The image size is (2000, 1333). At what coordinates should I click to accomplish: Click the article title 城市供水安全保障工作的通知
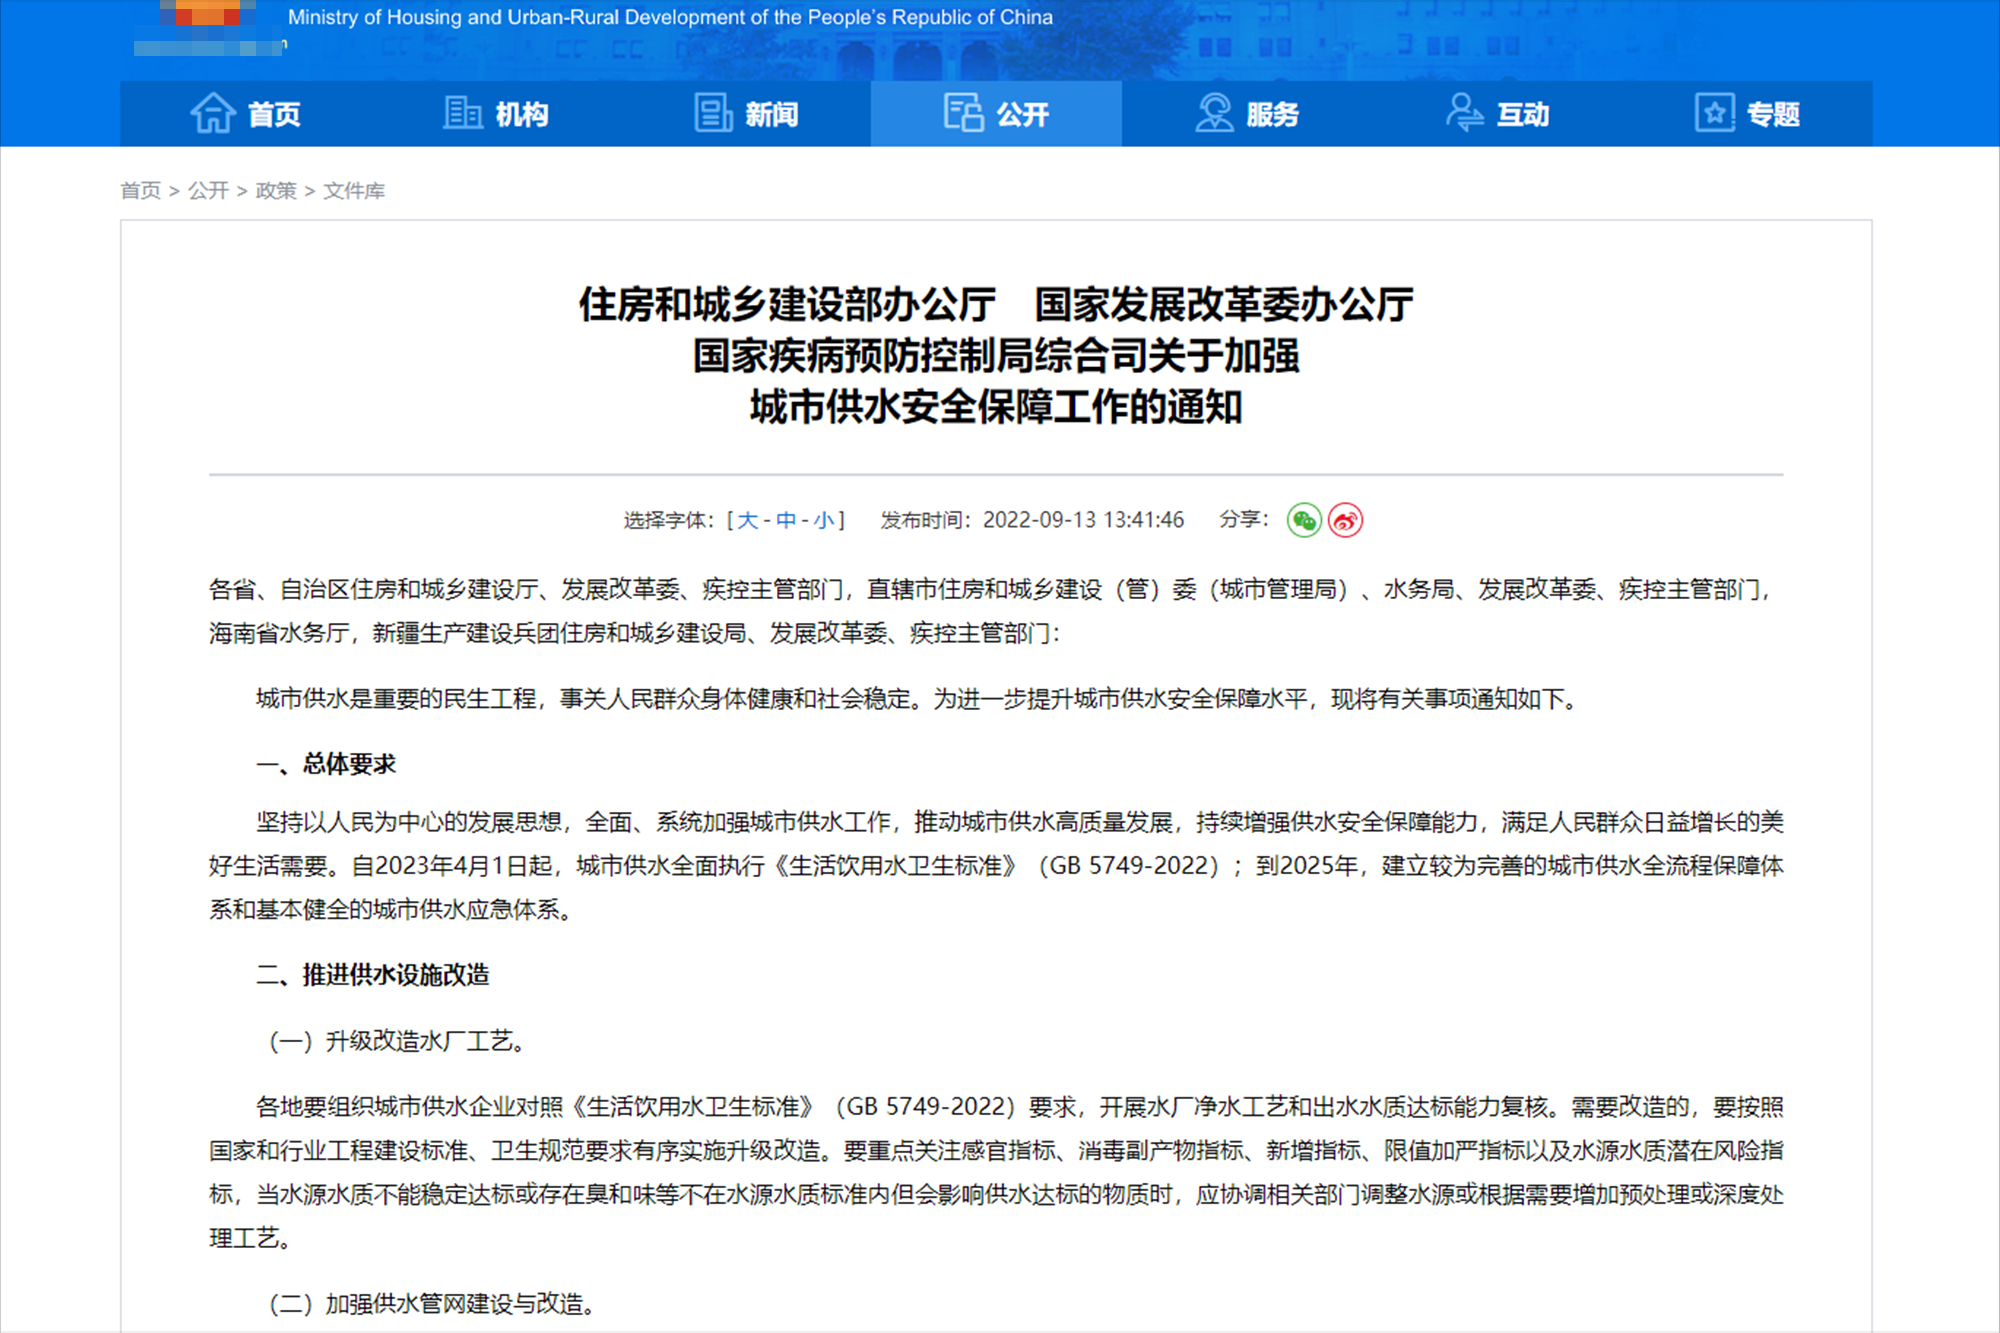[996, 407]
